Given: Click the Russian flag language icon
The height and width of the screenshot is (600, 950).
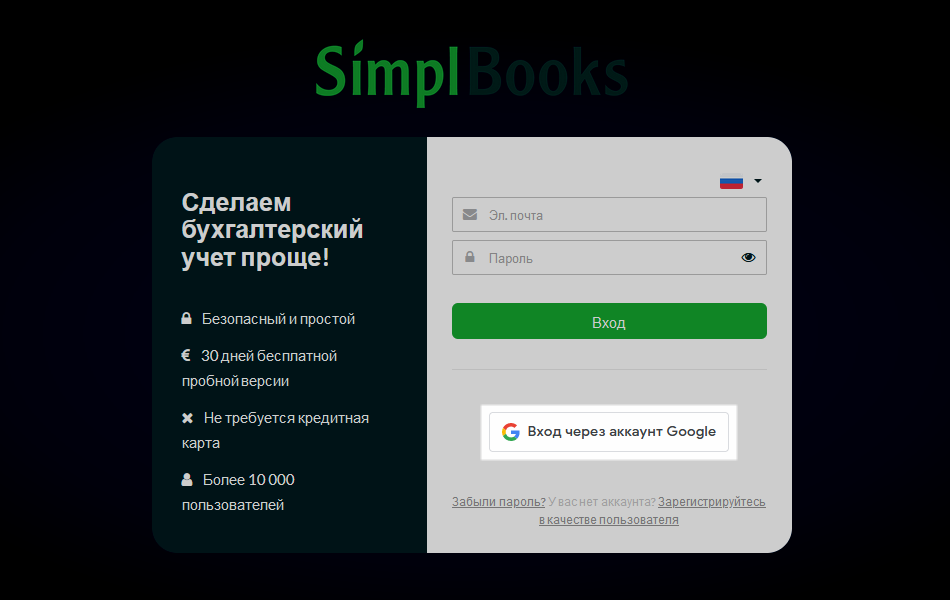Looking at the screenshot, I should tap(731, 181).
